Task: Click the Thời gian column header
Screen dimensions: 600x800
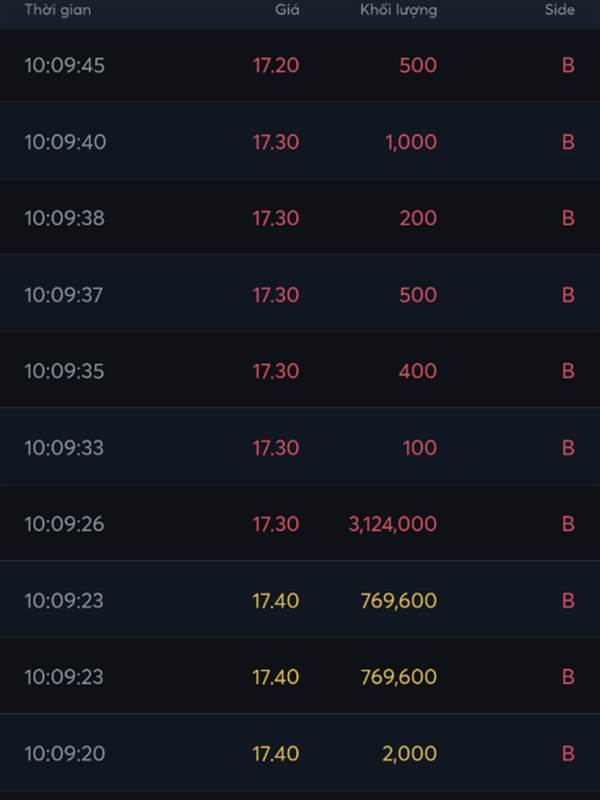Action: pos(58,10)
